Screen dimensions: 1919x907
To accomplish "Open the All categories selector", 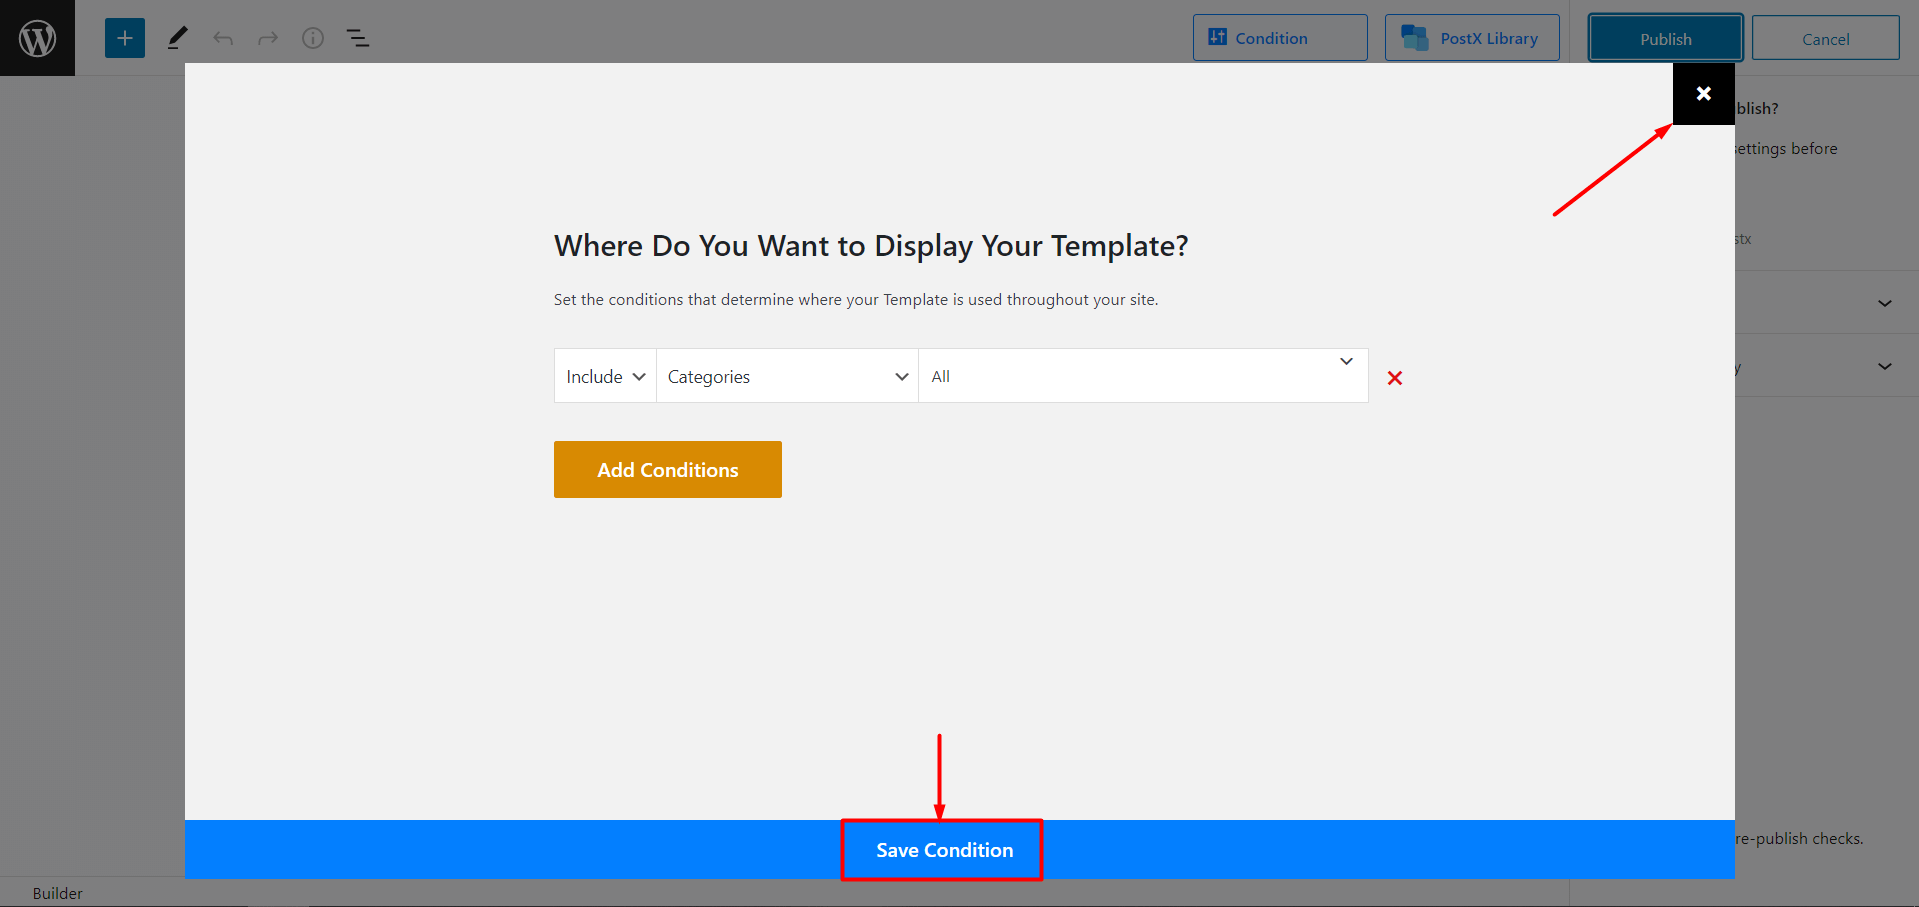I will pos(1142,375).
